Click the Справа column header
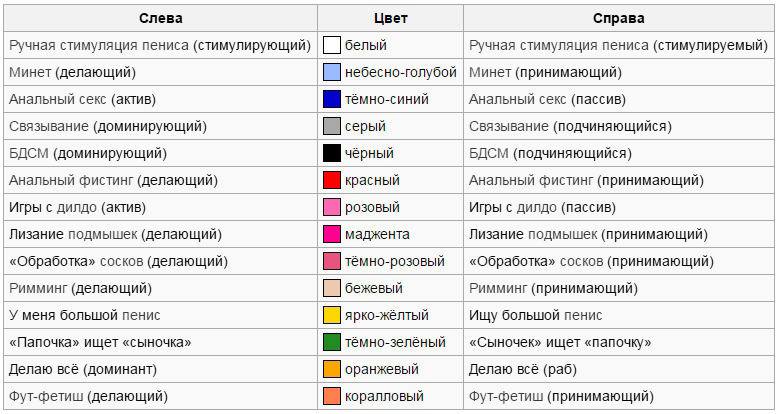Viewport: 778px width, 414px height. click(x=619, y=18)
